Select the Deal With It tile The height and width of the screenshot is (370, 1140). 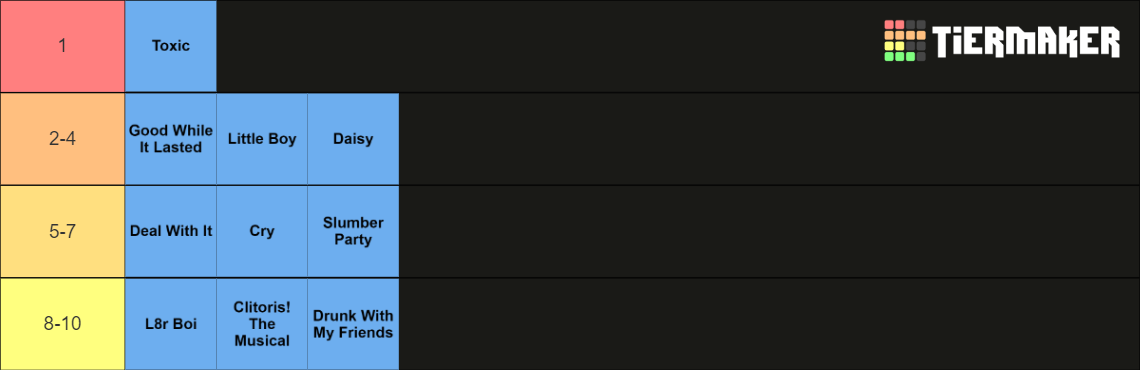(x=171, y=231)
